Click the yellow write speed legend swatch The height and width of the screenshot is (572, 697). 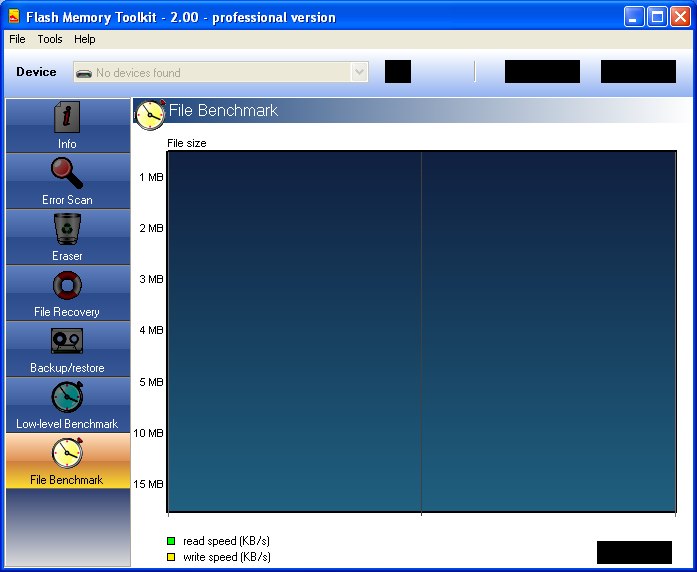pyautogui.click(x=171, y=557)
